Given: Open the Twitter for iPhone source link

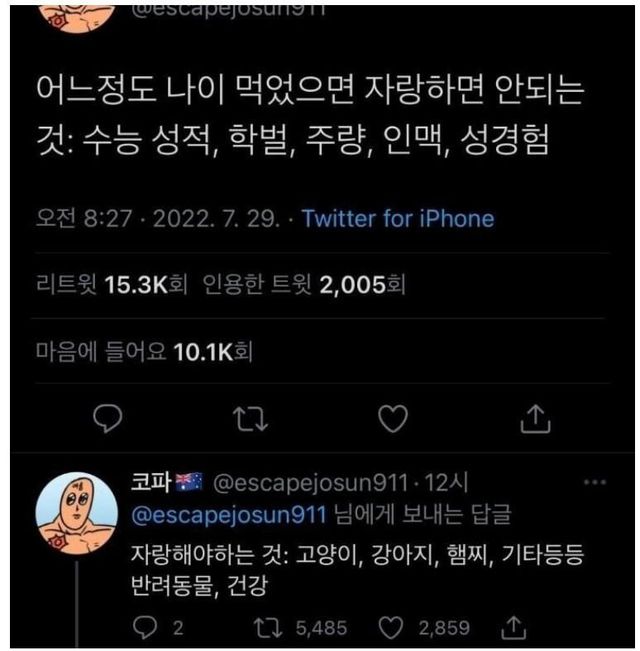Looking at the screenshot, I should pos(398,218).
